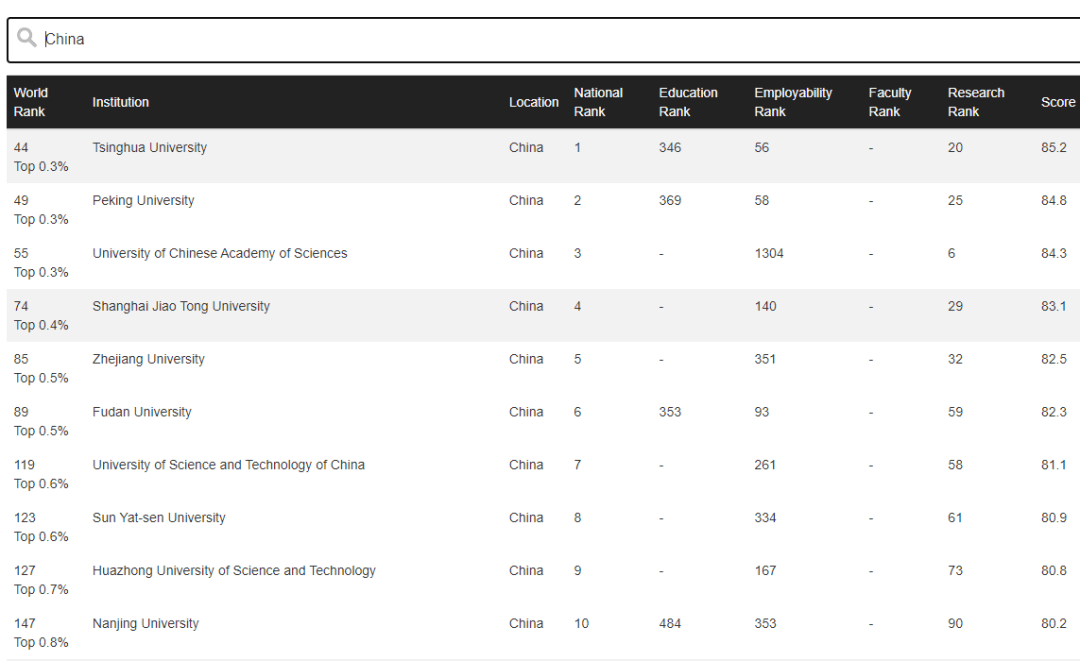Click Nanjing's Top 0.8% label
1080x661 pixels.
pyautogui.click(x=41, y=642)
